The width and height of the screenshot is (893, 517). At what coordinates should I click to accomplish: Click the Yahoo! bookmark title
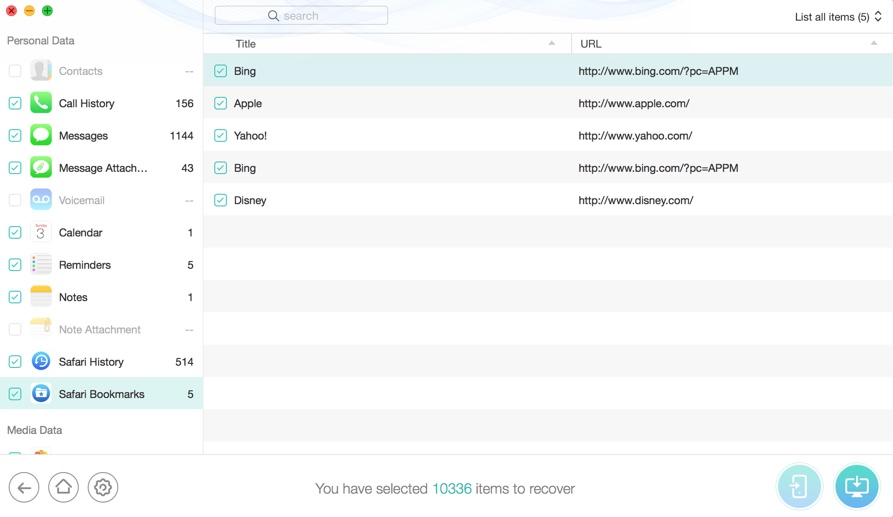(x=250, y=136)
